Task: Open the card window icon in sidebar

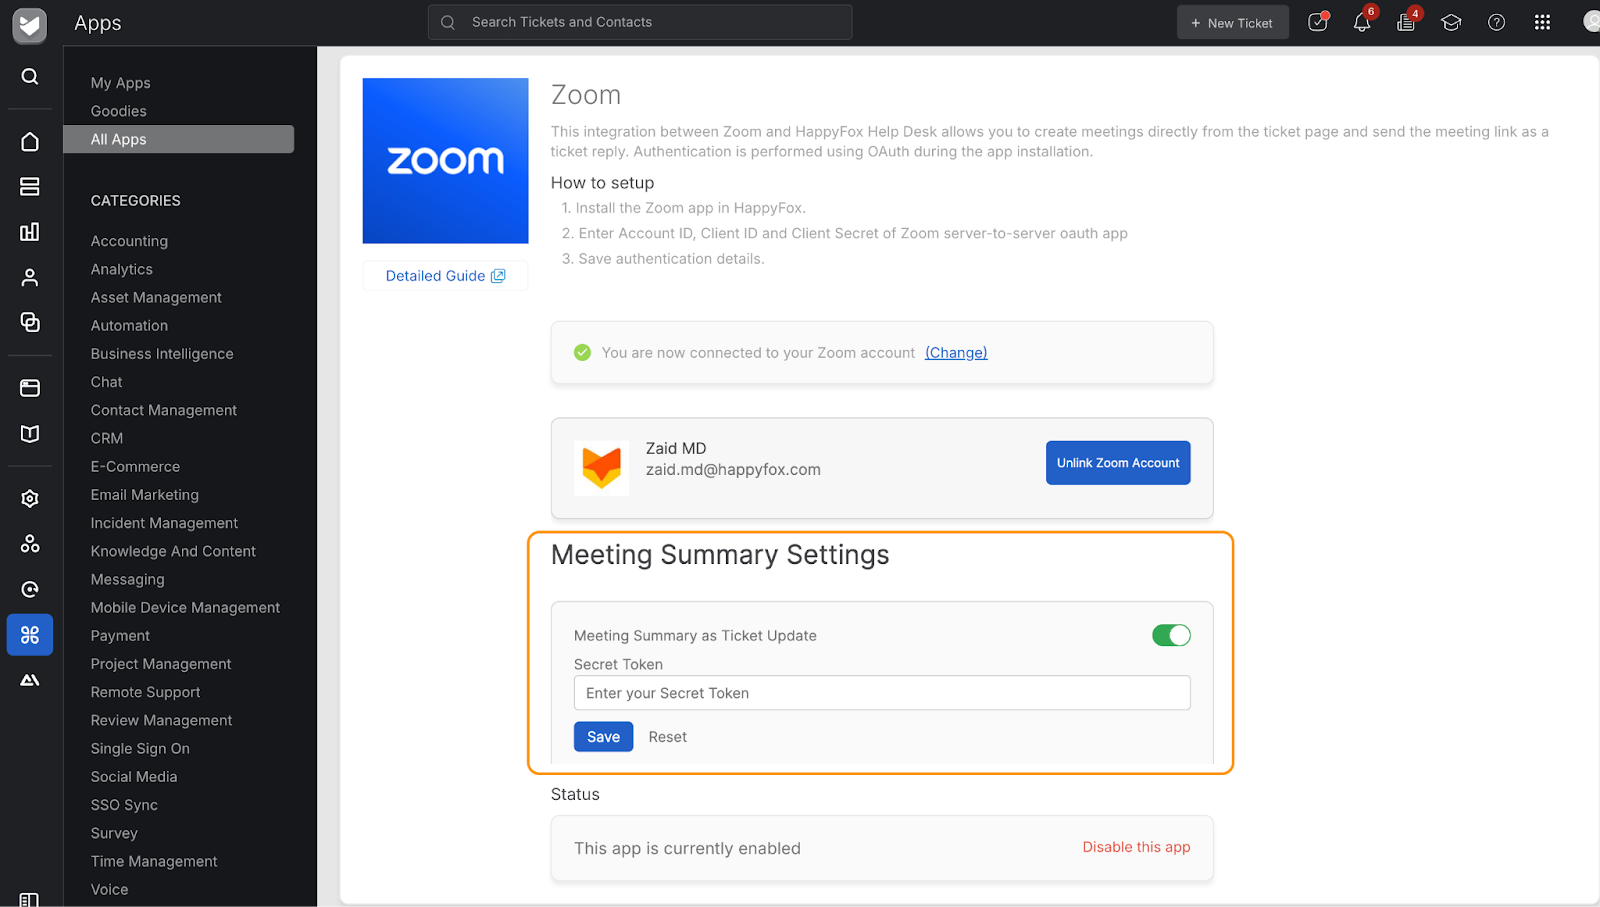Action: pyautogui.click(x=30, y=388)
